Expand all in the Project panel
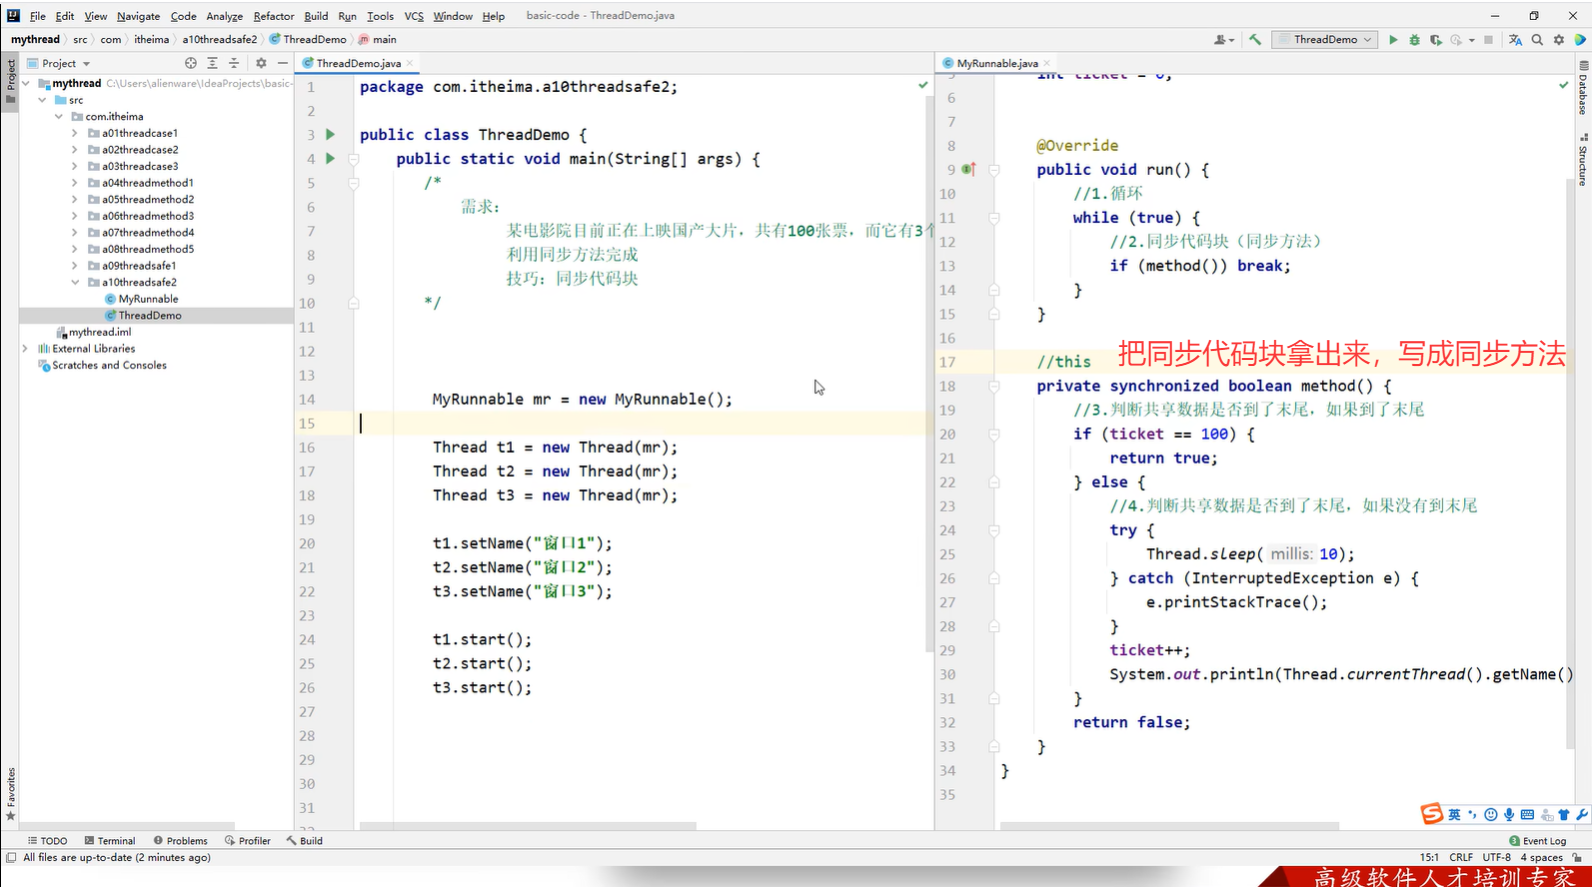Image resolution: width=1592 pixels, height=887 pixels. tap(212, 63)
